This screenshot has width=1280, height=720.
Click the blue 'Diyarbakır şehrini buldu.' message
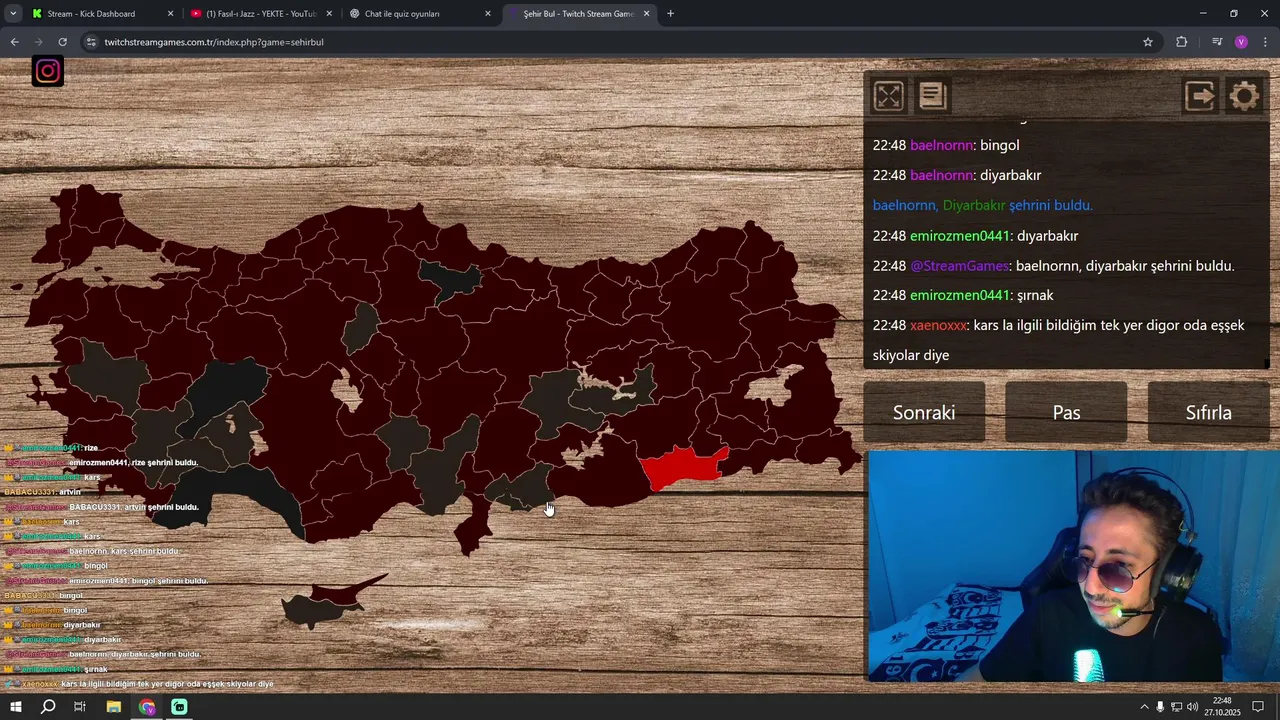(x=982, y=205)
